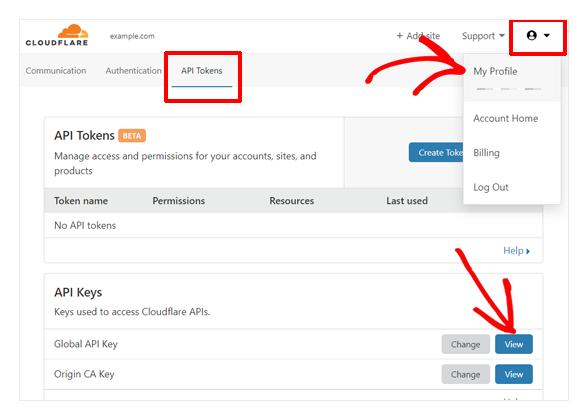The image size is (574, 415).
Task: Go to the Communication tab
Action: tap(56, 71)
